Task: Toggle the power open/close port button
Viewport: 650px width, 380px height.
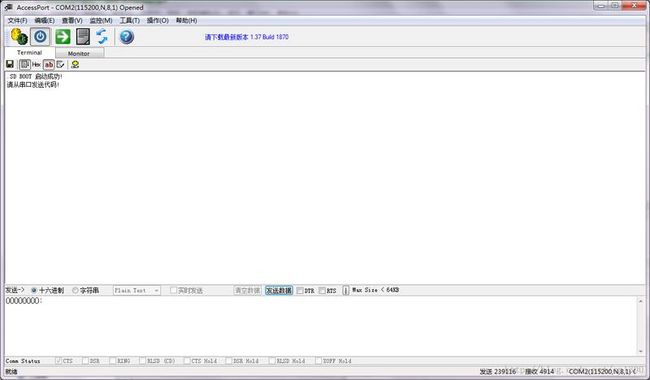Action: [40, 37]
